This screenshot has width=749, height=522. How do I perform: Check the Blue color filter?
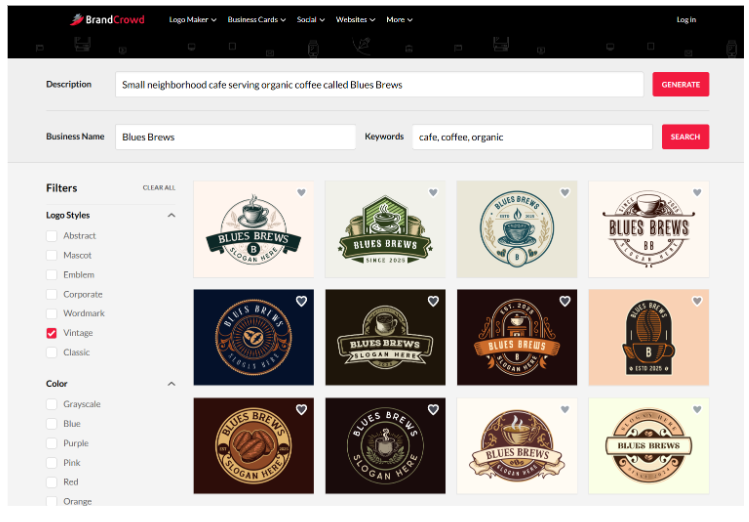tap(52, 424)
